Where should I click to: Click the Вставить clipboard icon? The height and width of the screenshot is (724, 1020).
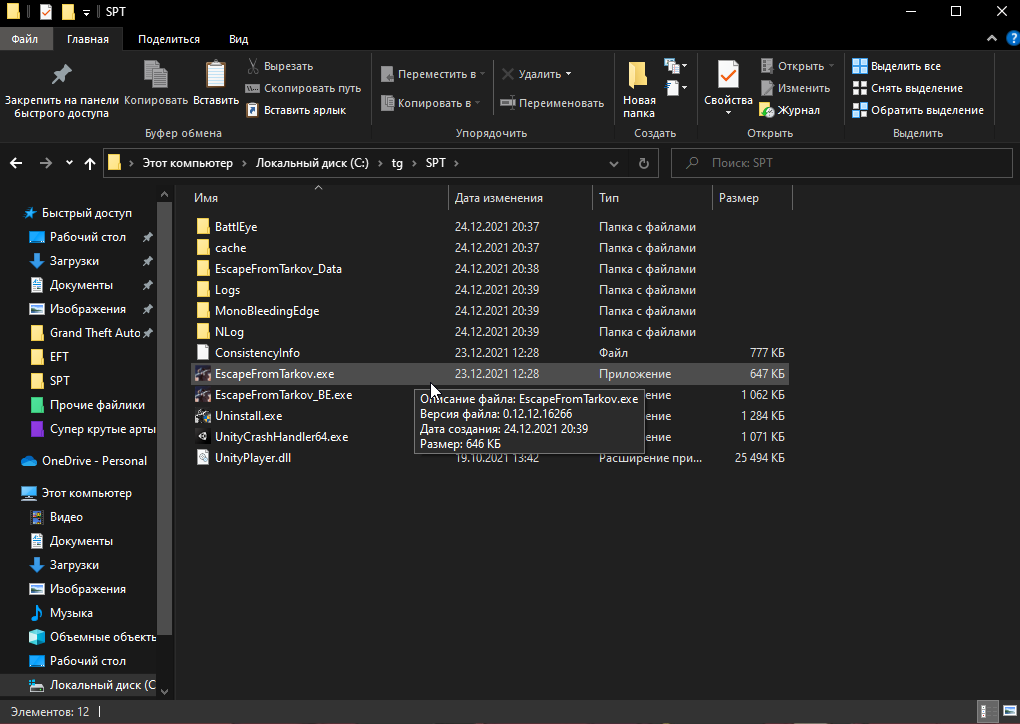[x=216, y=83]
